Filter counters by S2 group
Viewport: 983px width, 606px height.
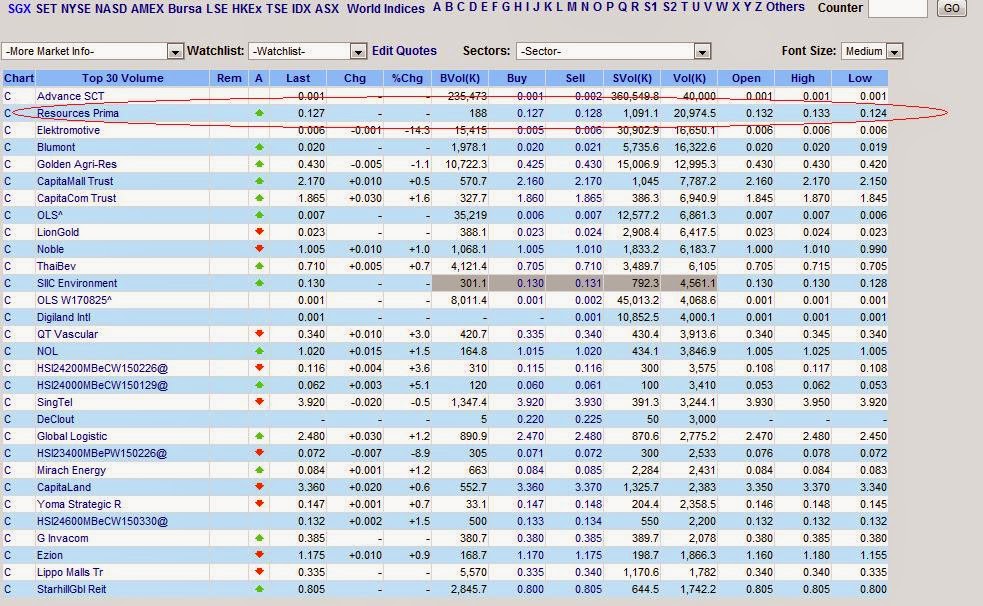pos(670,8)
